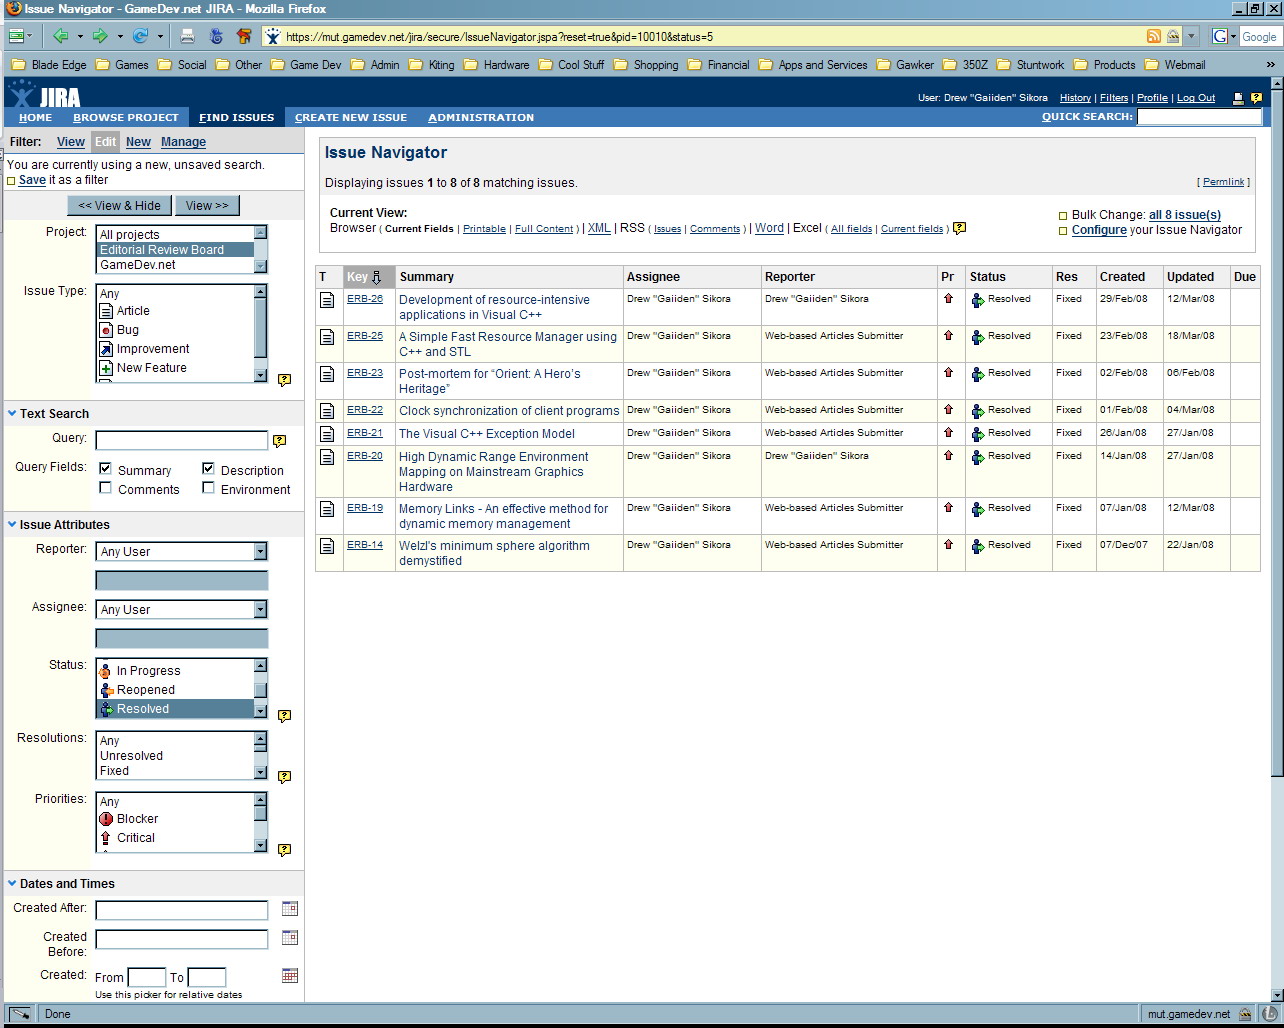
Task: Click the Text Search Query input field
Action: [x=182, y=441]
